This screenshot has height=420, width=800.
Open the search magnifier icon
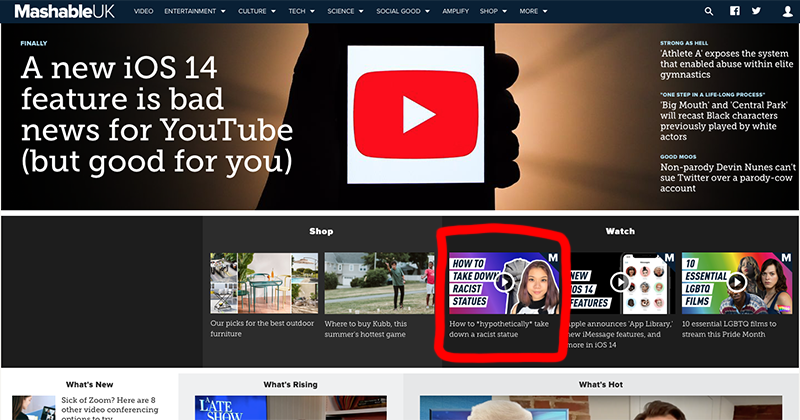point(709,11)
